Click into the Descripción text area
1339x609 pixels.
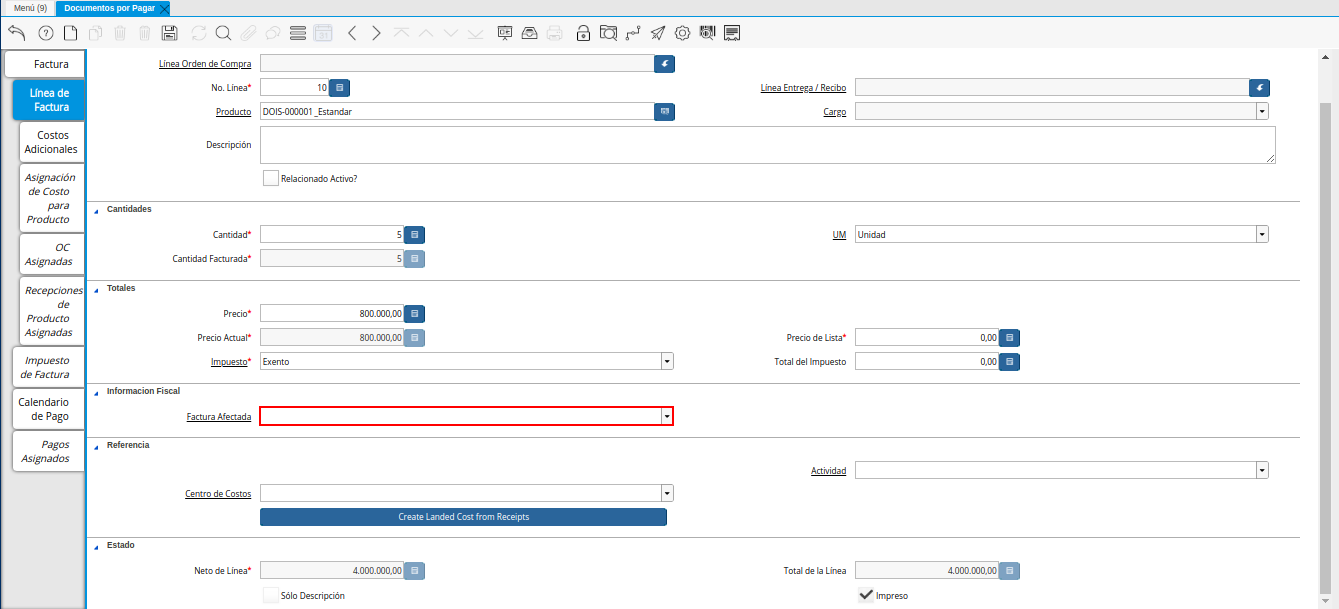[767, 145]
